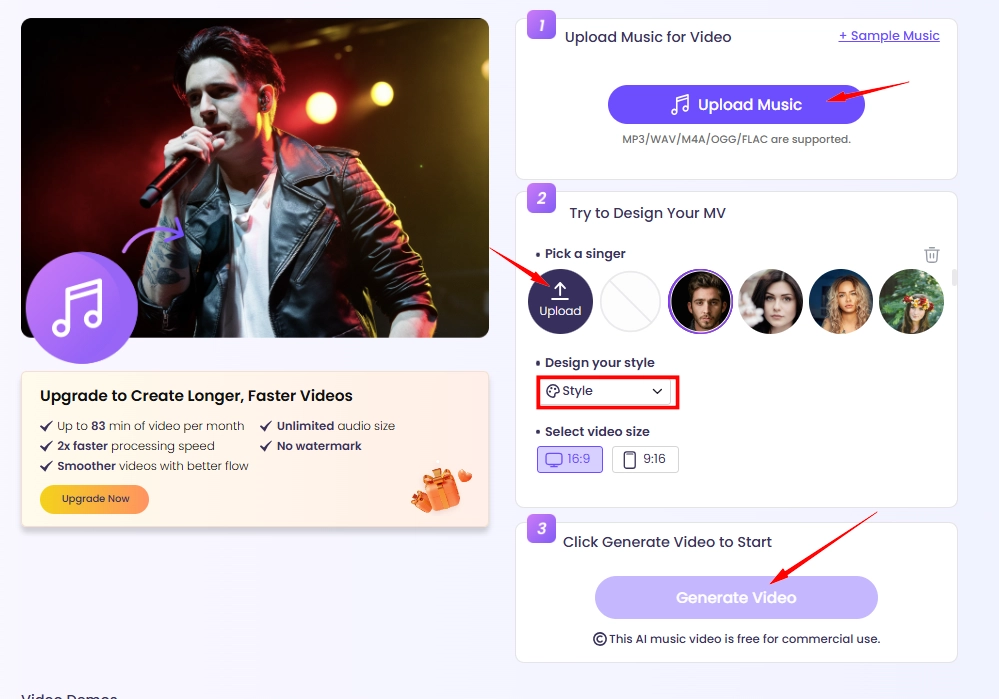Screen dimensions: 999x699
Task: Expand the Style menu via its chevron
Action: (x=657, y=393)
